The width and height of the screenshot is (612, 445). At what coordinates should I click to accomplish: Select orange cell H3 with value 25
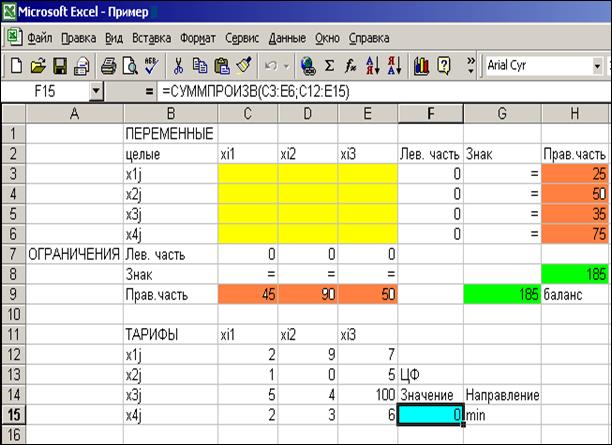click(x=575, y=174)
